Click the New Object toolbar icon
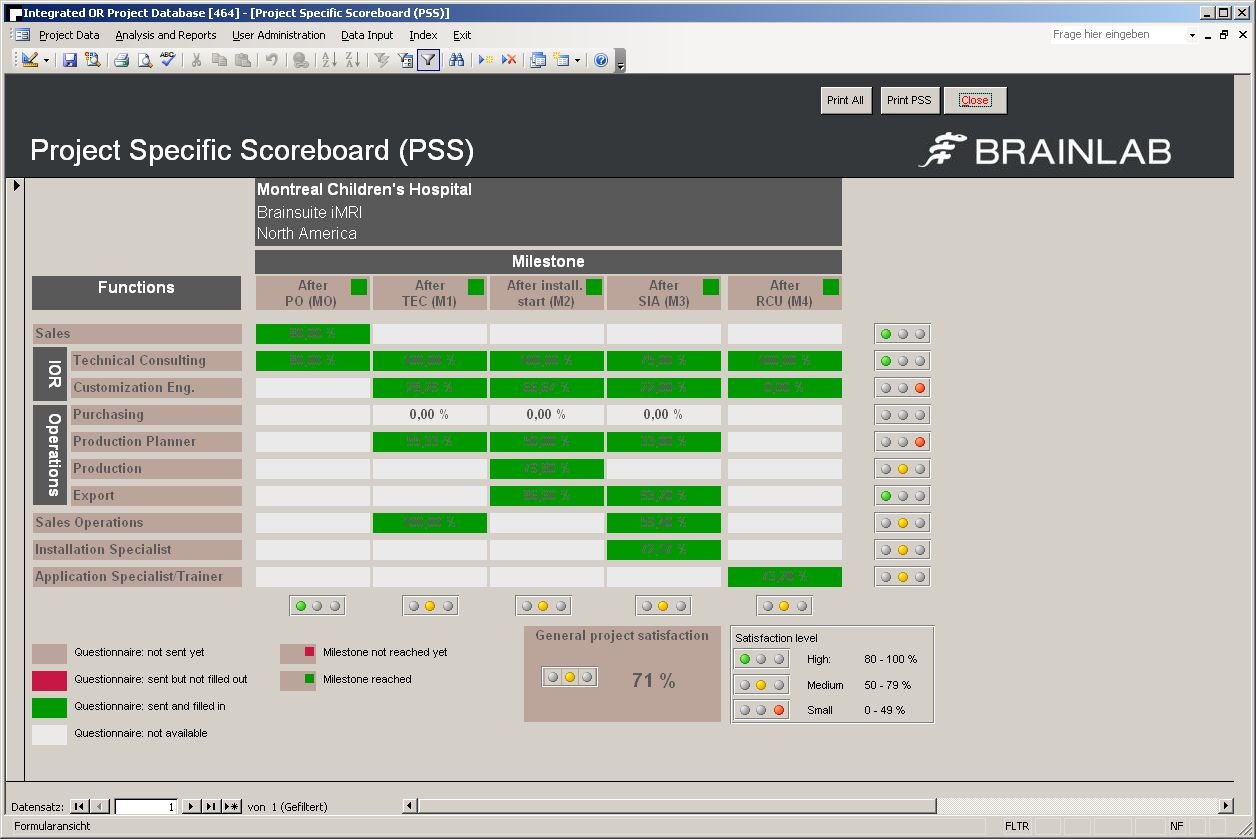The width and height of the screenshot is (1256, 839). coord(561,60)
